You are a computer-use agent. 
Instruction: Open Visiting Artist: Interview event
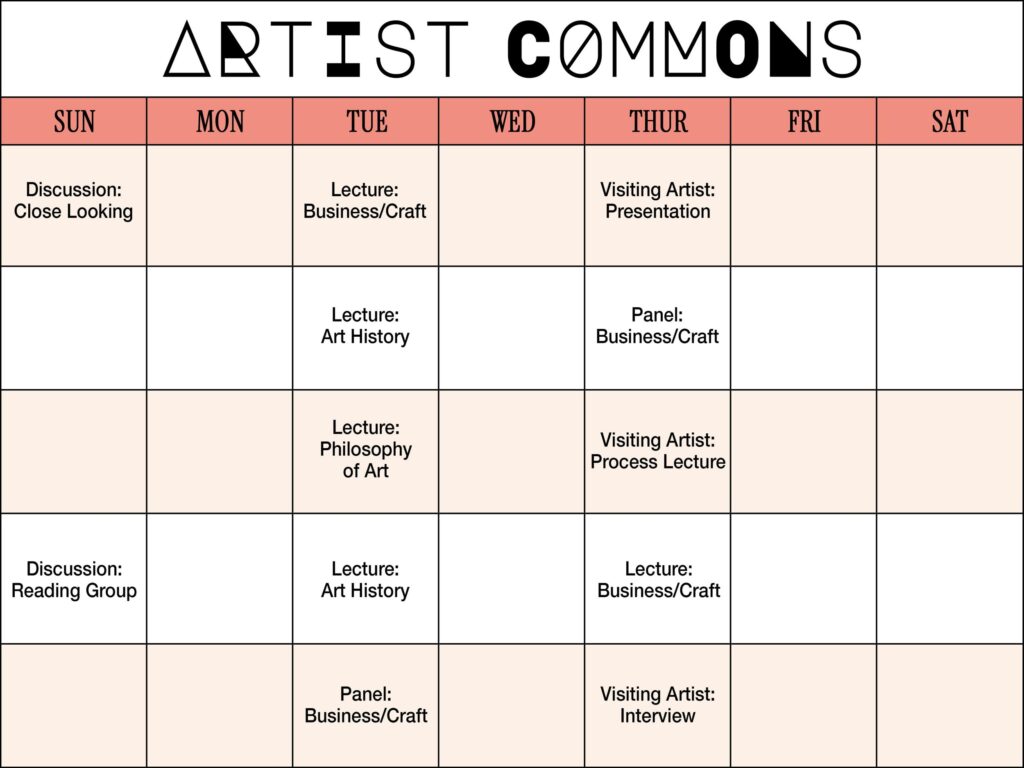pyautogui.click(x=658, y=705)
